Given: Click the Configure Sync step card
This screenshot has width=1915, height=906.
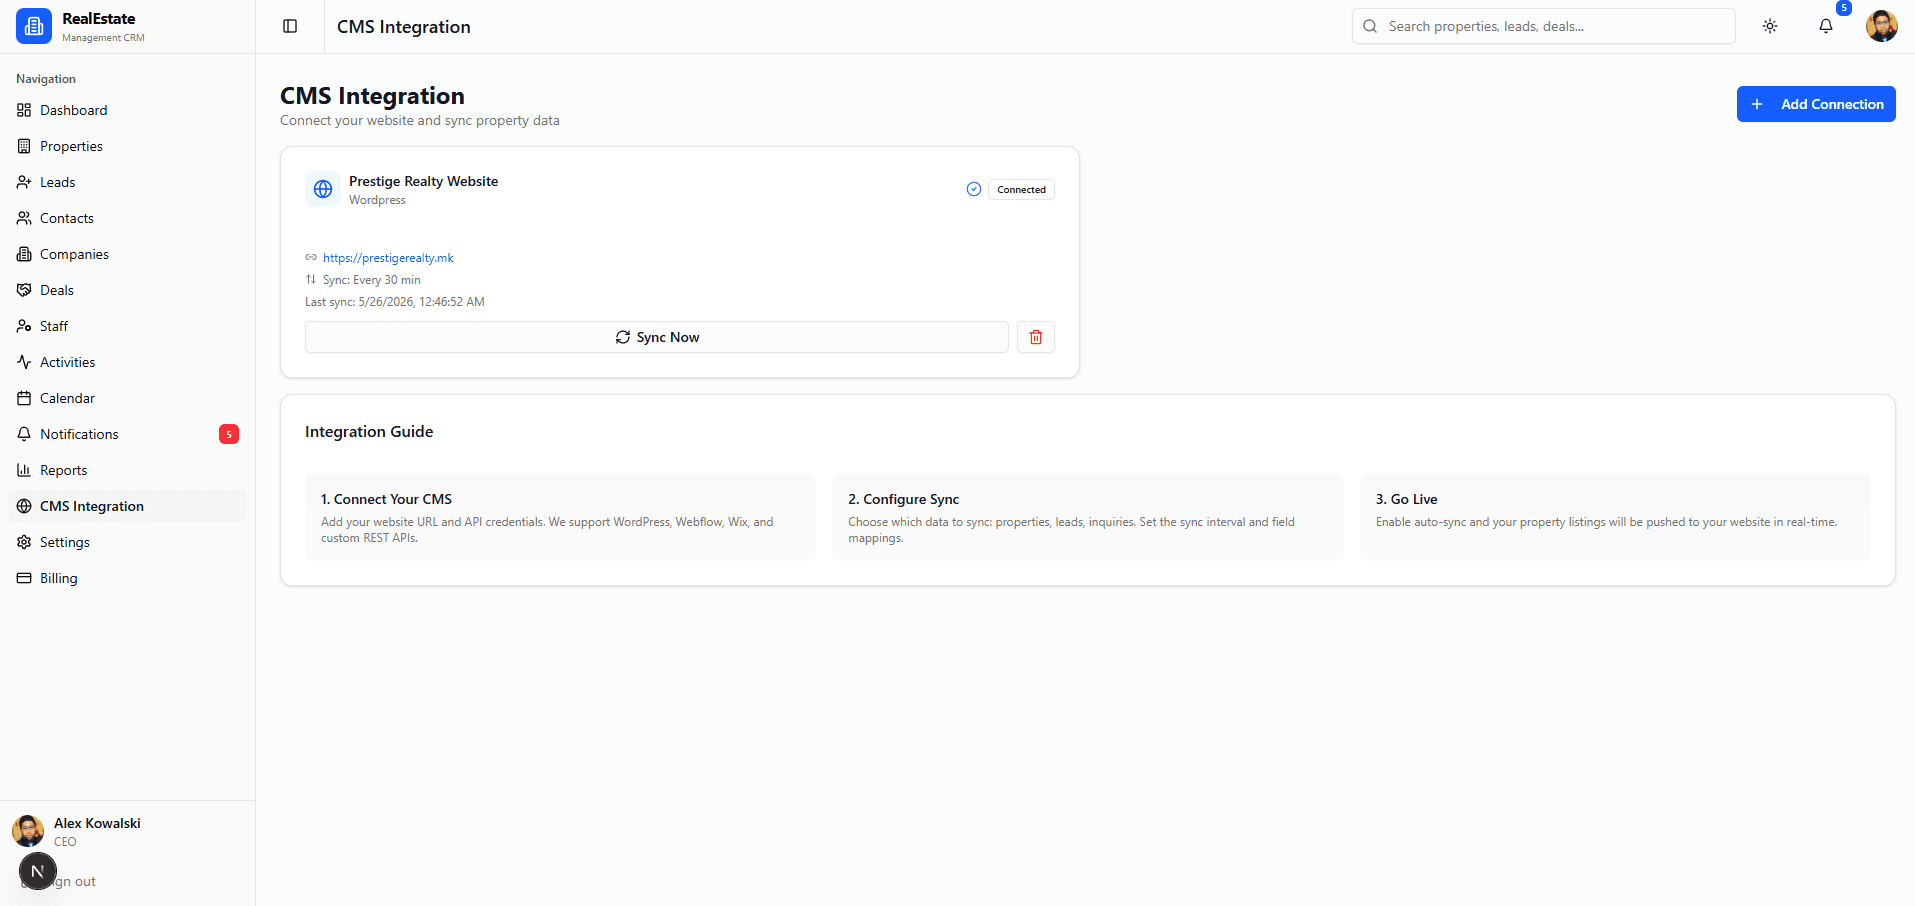Looking at the screenshot, I should pyautogui.click(x=1088, y=517).
